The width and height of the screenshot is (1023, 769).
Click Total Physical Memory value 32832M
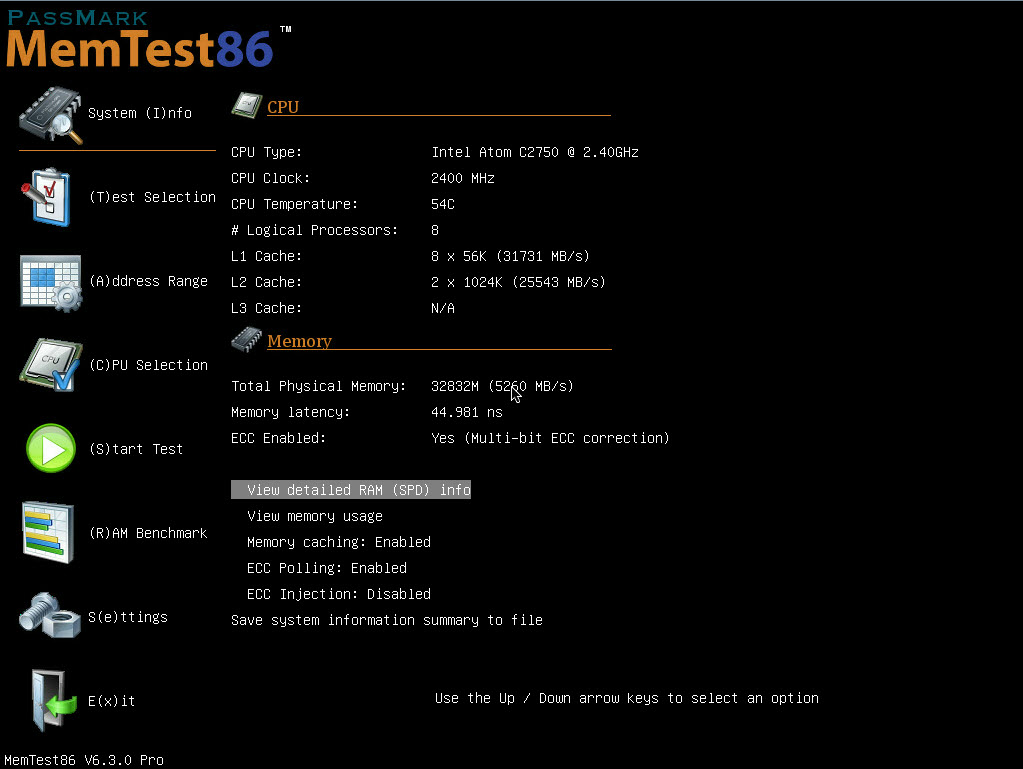(x=502, y=386)
